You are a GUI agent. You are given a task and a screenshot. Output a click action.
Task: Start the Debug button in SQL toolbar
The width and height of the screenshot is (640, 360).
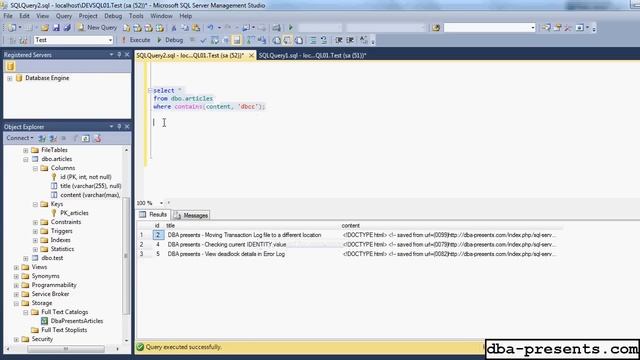pos(170,40)
